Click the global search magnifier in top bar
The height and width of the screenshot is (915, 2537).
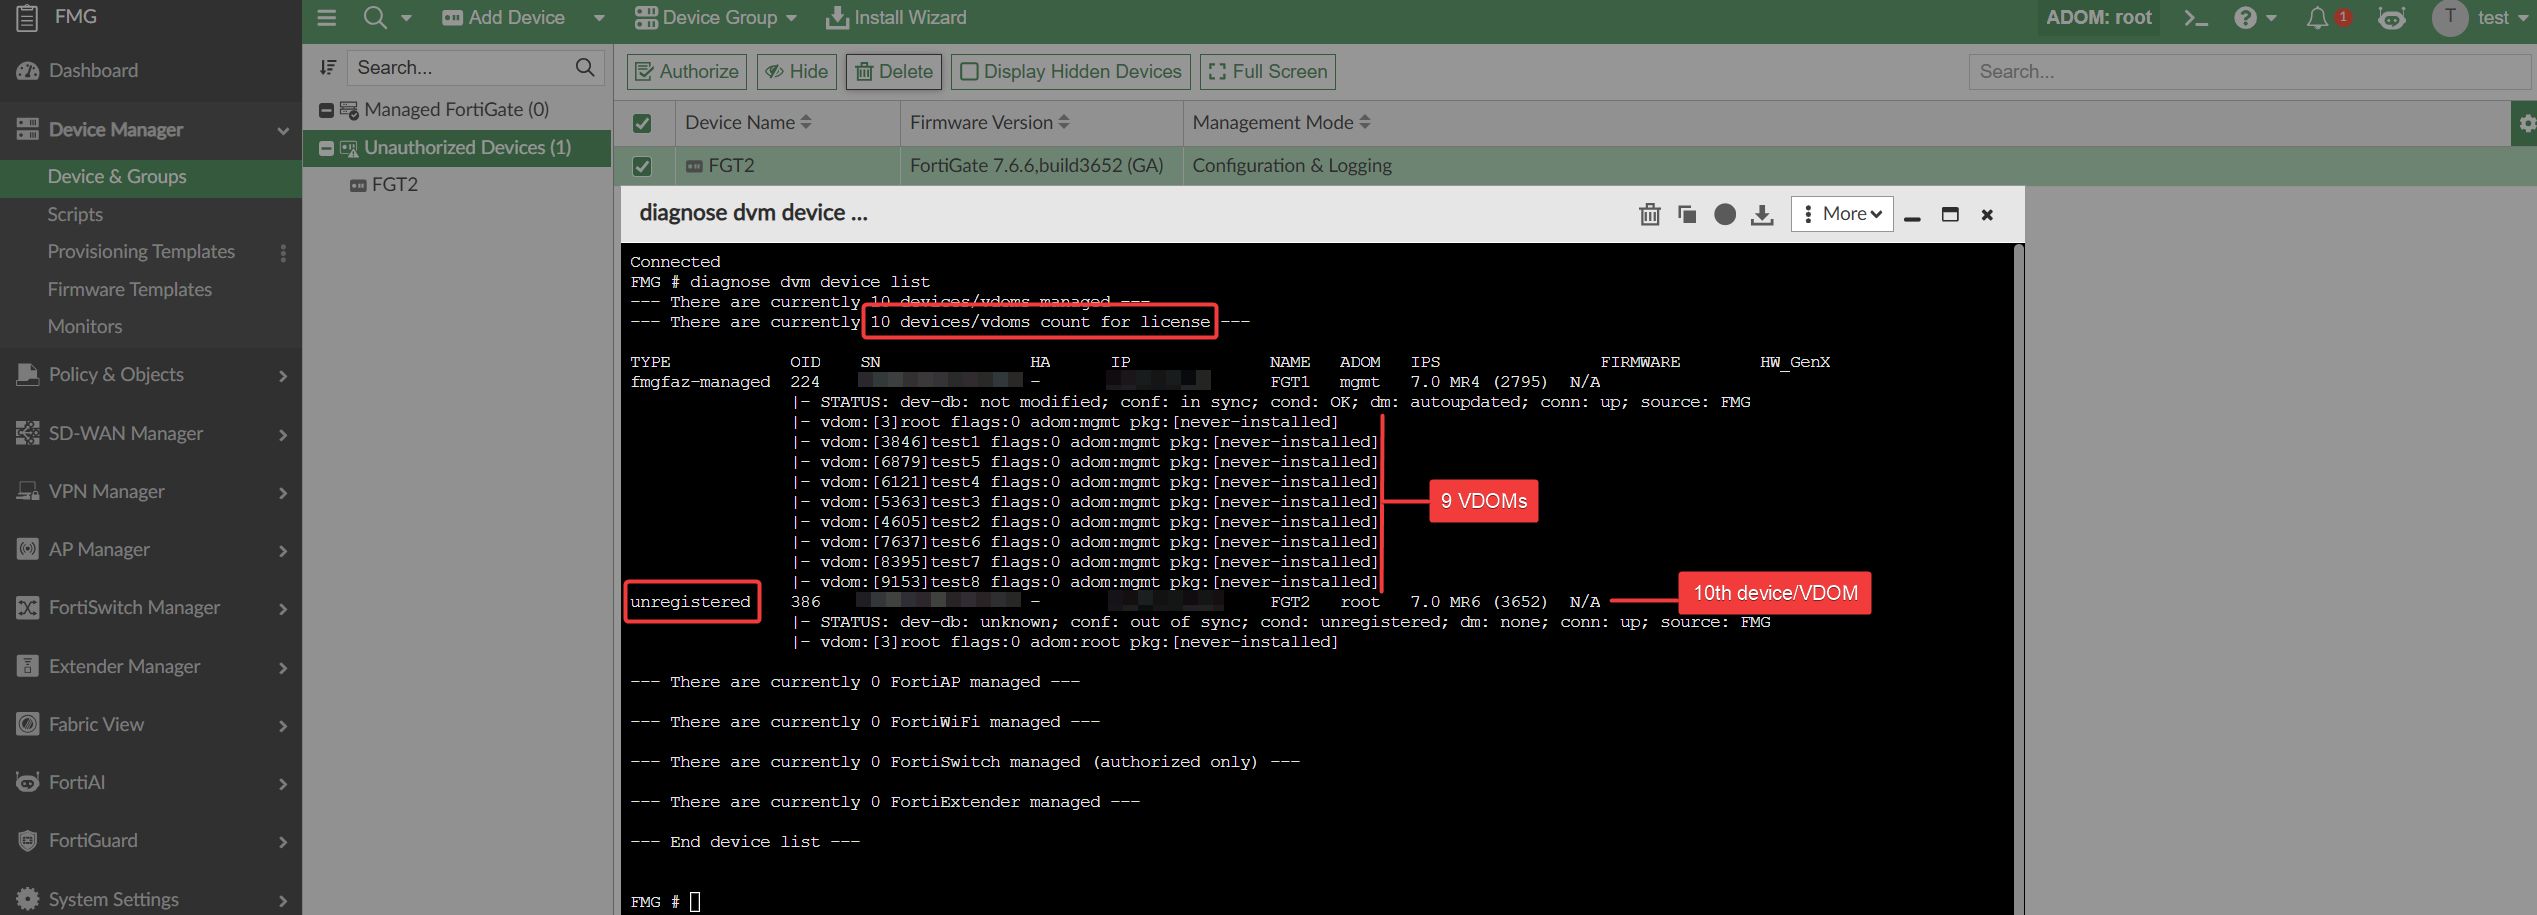375,17
